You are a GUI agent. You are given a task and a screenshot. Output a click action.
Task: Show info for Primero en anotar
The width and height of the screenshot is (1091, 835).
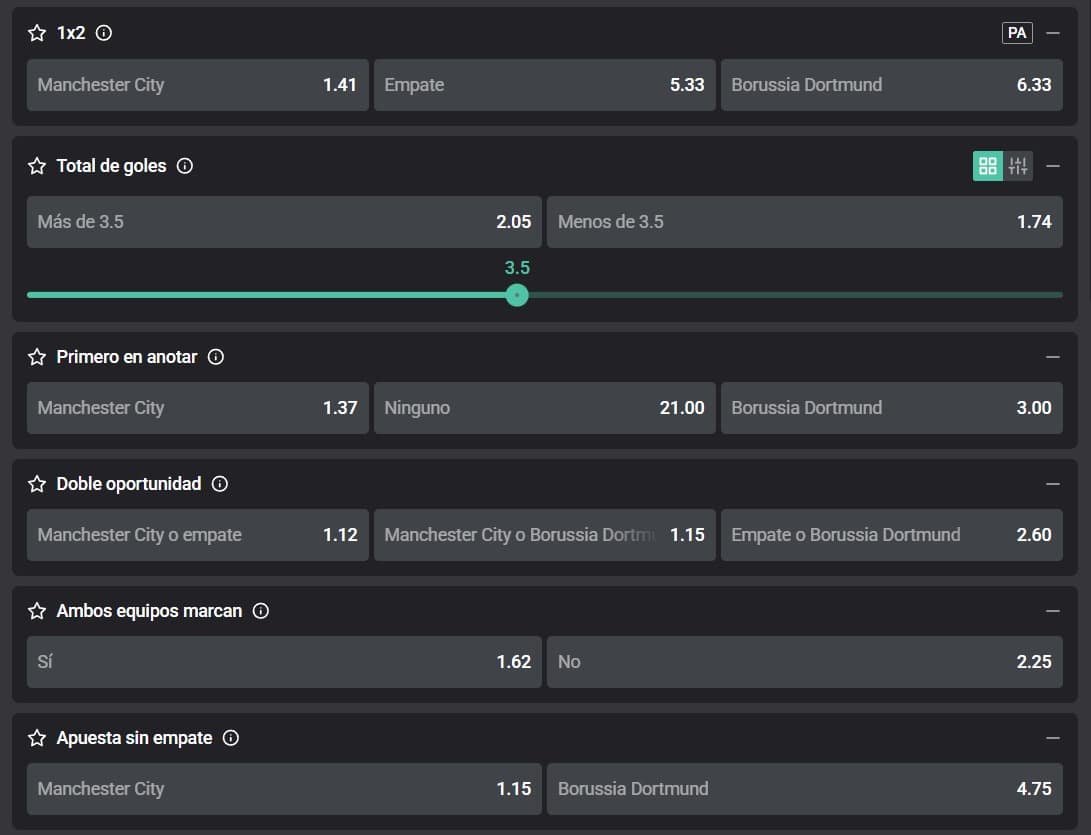tap(215, 357)
